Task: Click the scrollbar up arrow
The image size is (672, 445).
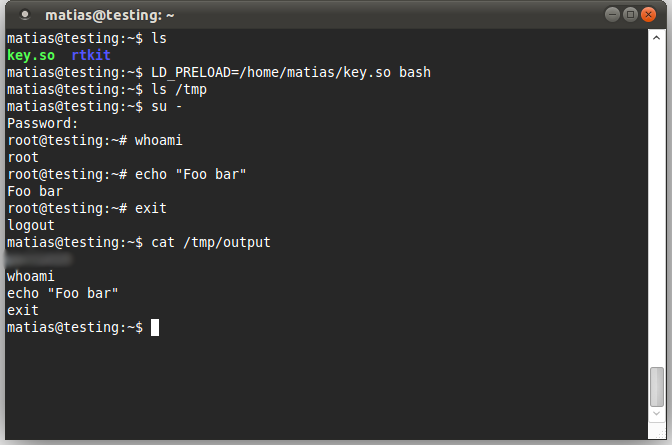Action: pos(657,37)
